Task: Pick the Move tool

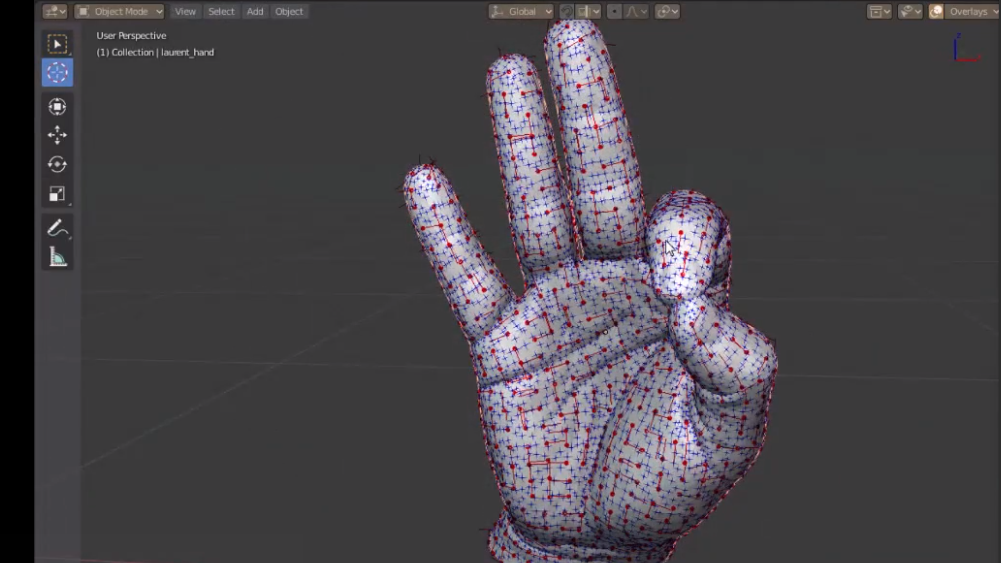Action: click(57, 135)
